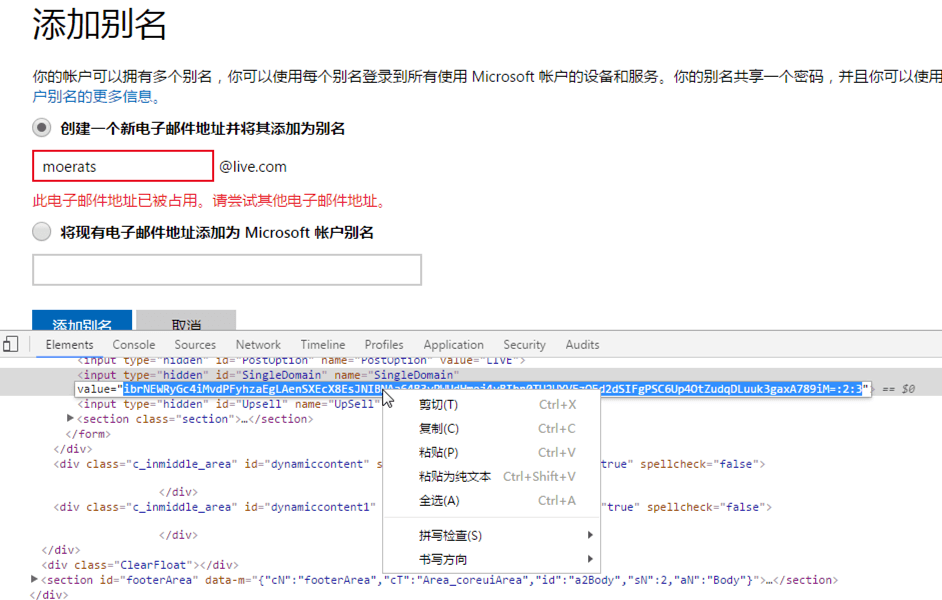942x600 pixels.
Task: Click the 取消 cancel button
Action: point(186,321)
